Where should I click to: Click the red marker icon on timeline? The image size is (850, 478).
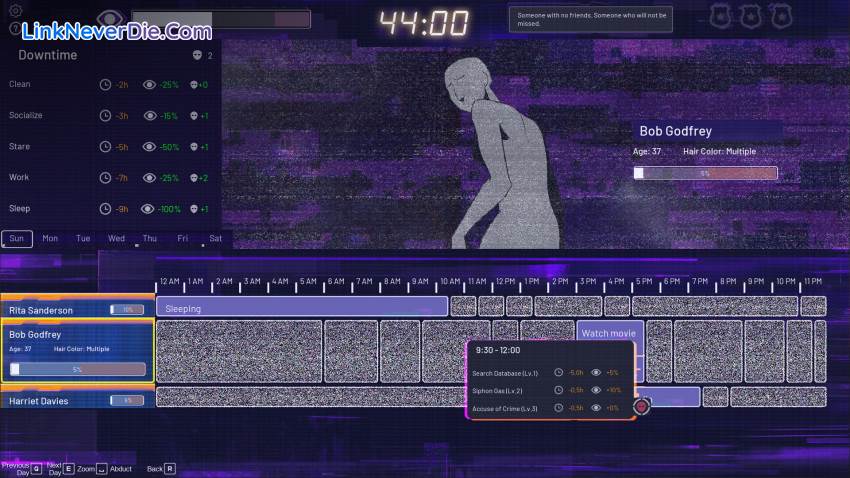pos(641,406)
